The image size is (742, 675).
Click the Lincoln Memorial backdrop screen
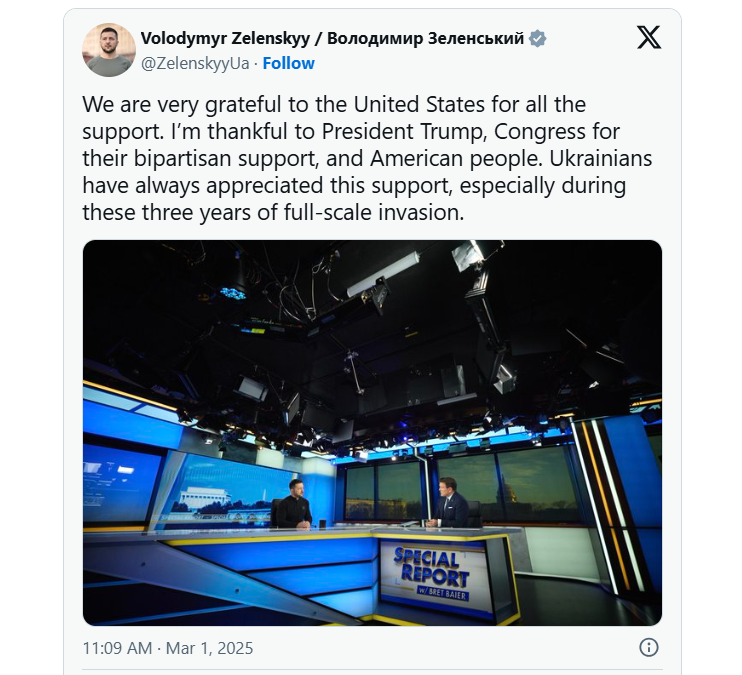222,490
